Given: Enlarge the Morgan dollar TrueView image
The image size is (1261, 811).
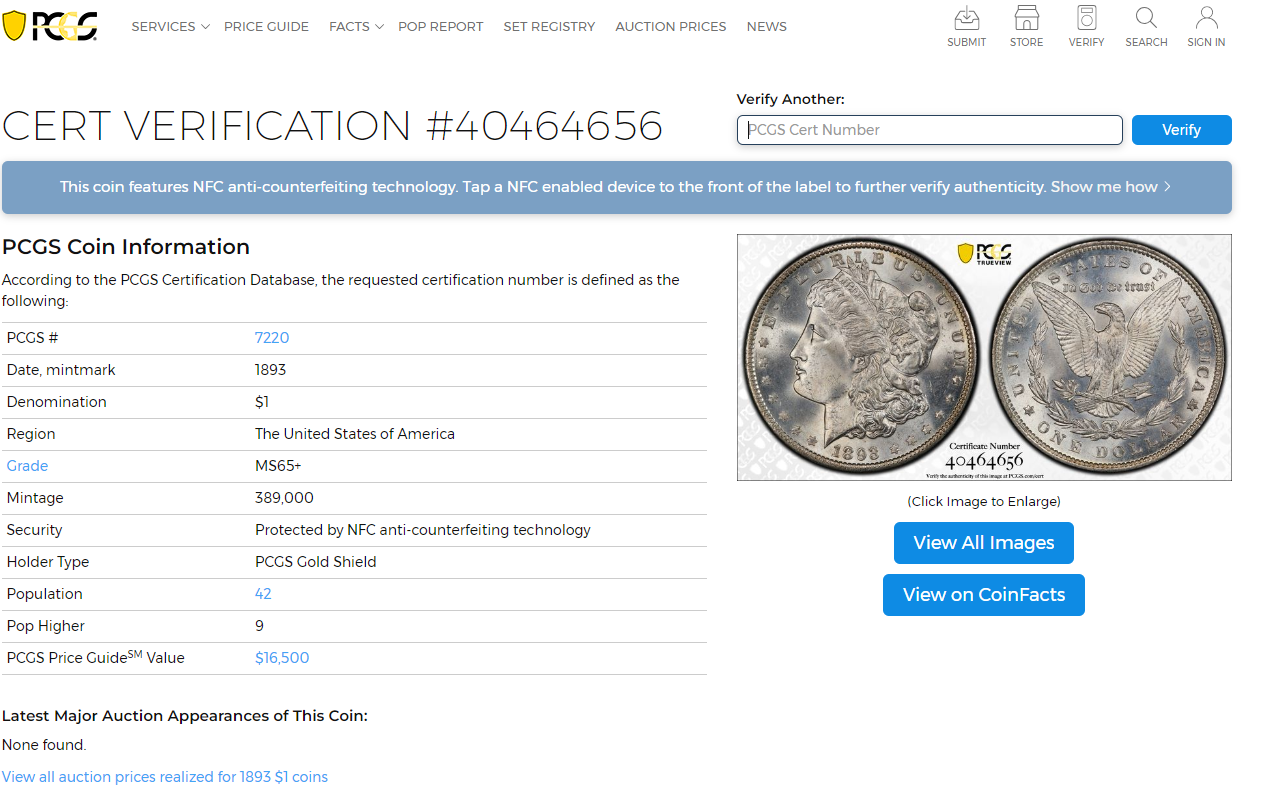Looking at the screenshot, I should tap(983, 357).
